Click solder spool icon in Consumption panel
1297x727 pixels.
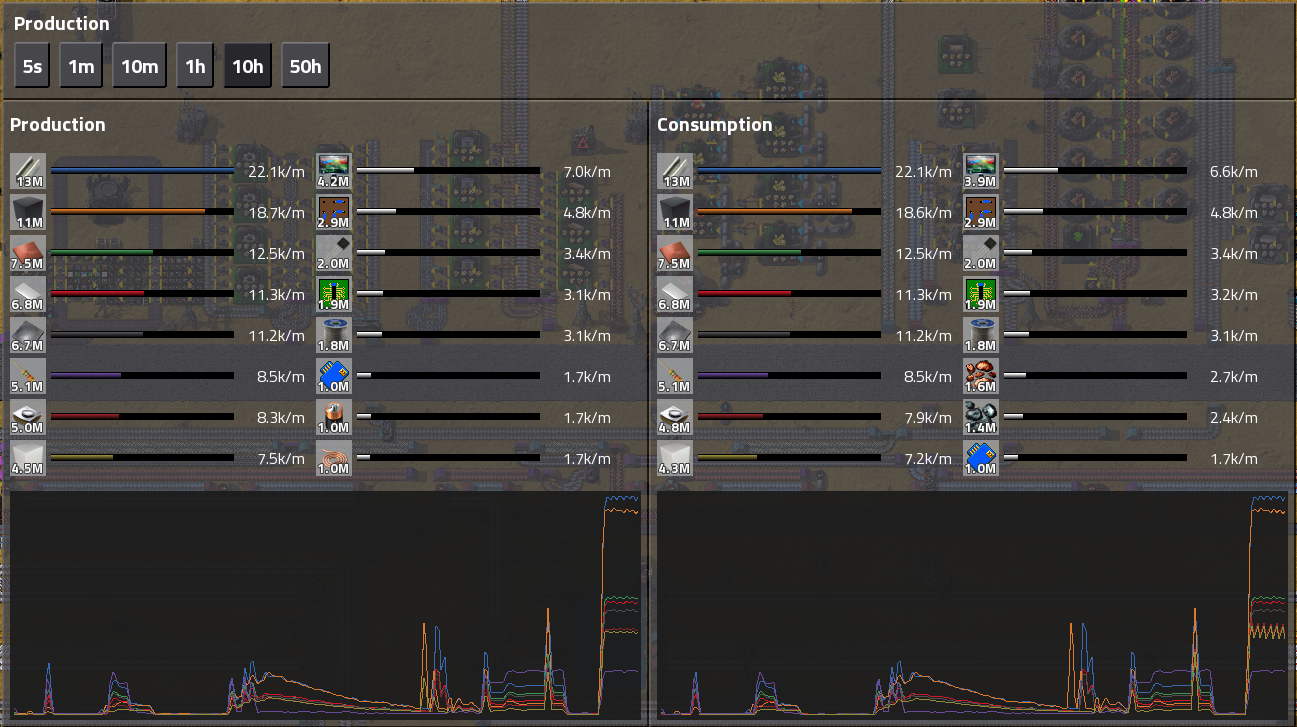click(981, 335)
